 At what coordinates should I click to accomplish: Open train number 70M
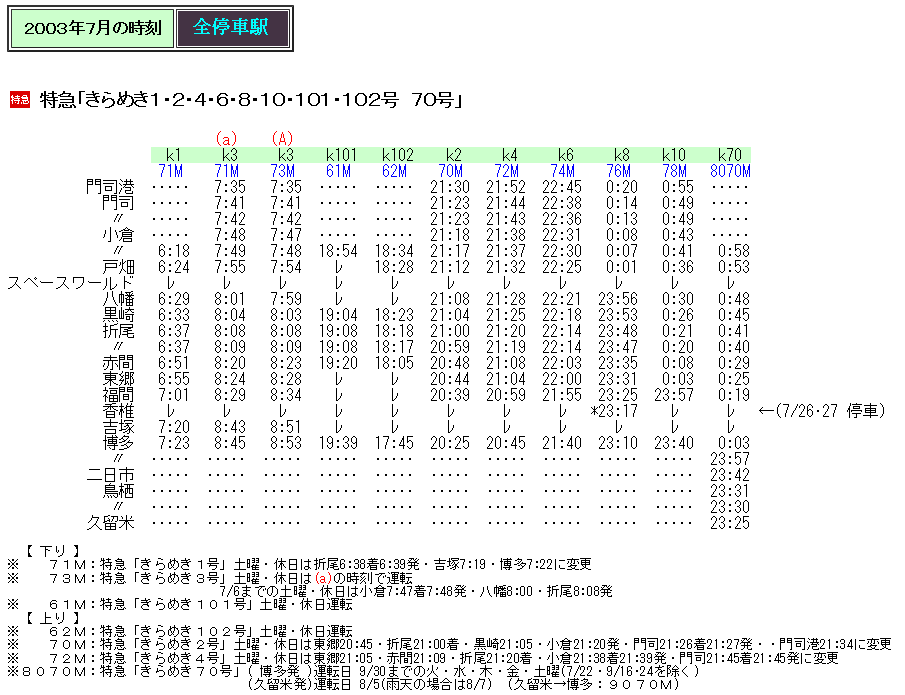coord(451,171)
